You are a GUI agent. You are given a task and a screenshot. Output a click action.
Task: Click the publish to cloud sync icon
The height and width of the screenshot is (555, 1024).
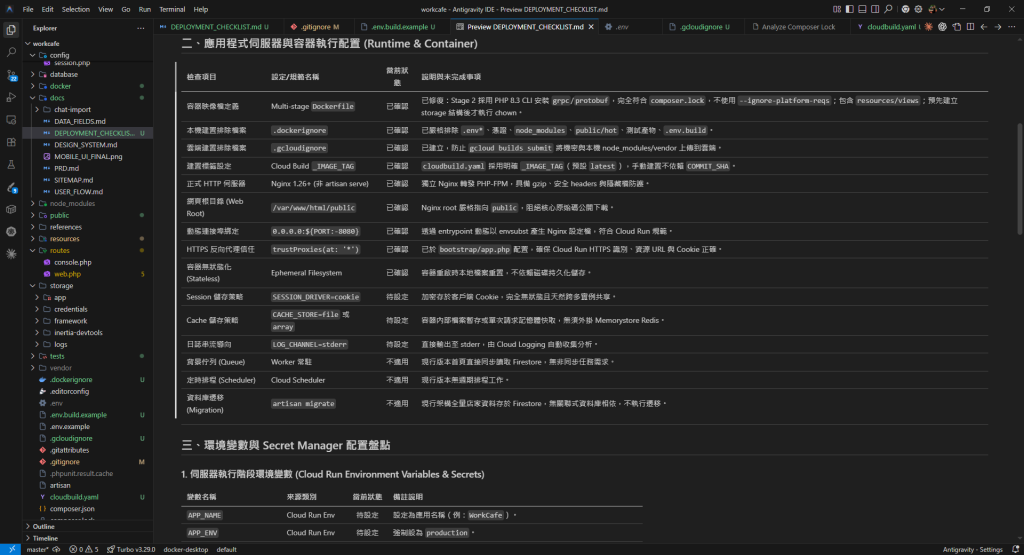tap(57, 549)
